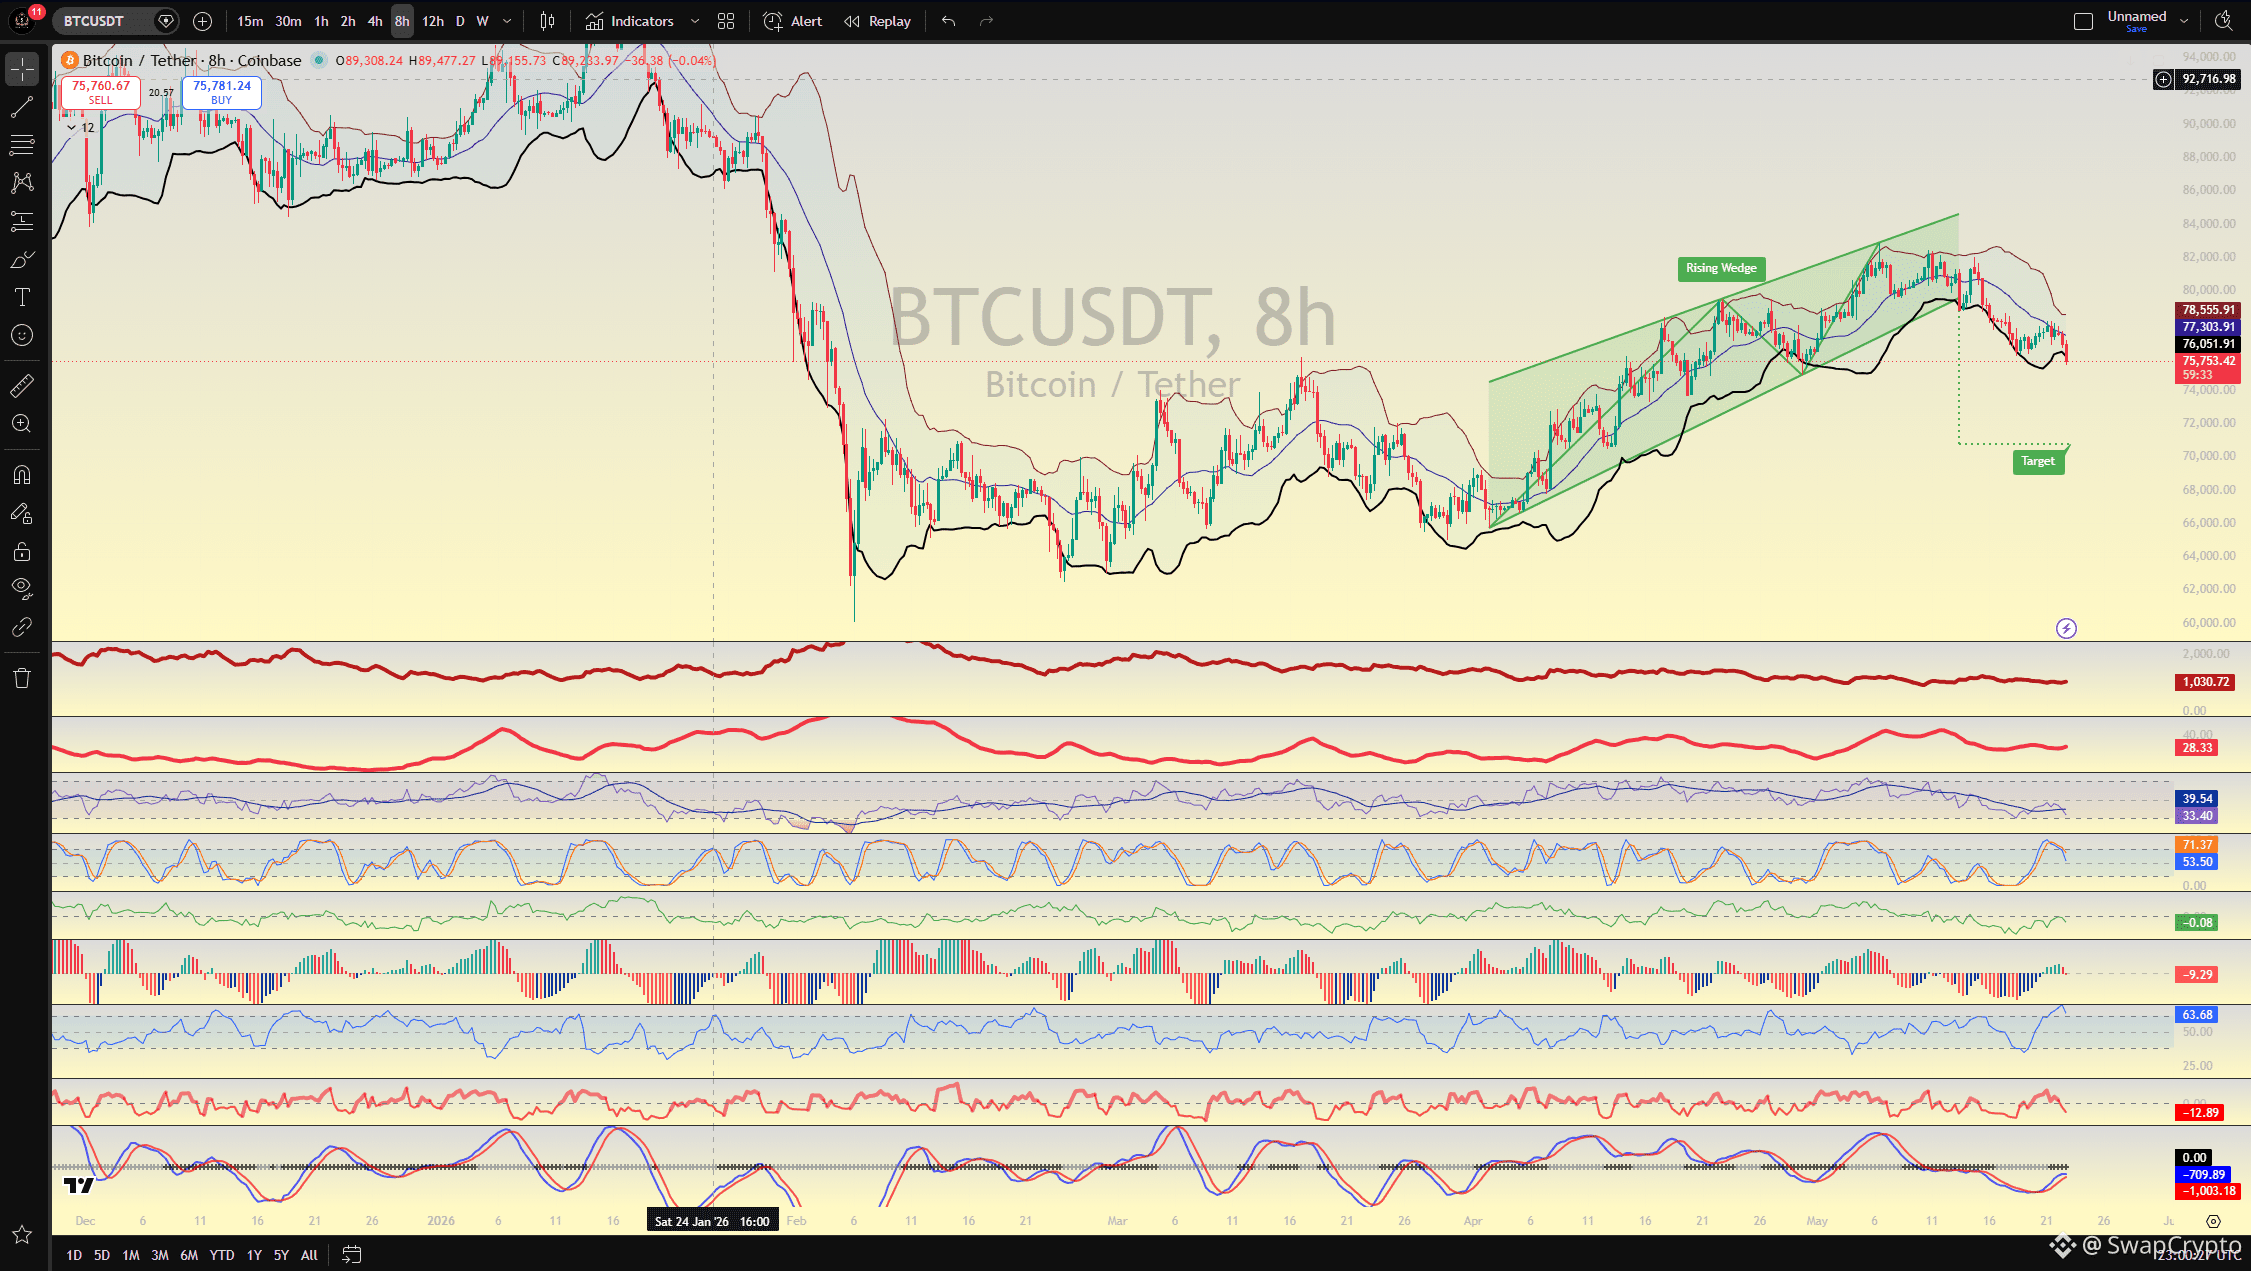This screenshot has height=1271, width=2251.
Task: Select the 1D date range
Action: pyautogui.click(x=74, y=1255)
